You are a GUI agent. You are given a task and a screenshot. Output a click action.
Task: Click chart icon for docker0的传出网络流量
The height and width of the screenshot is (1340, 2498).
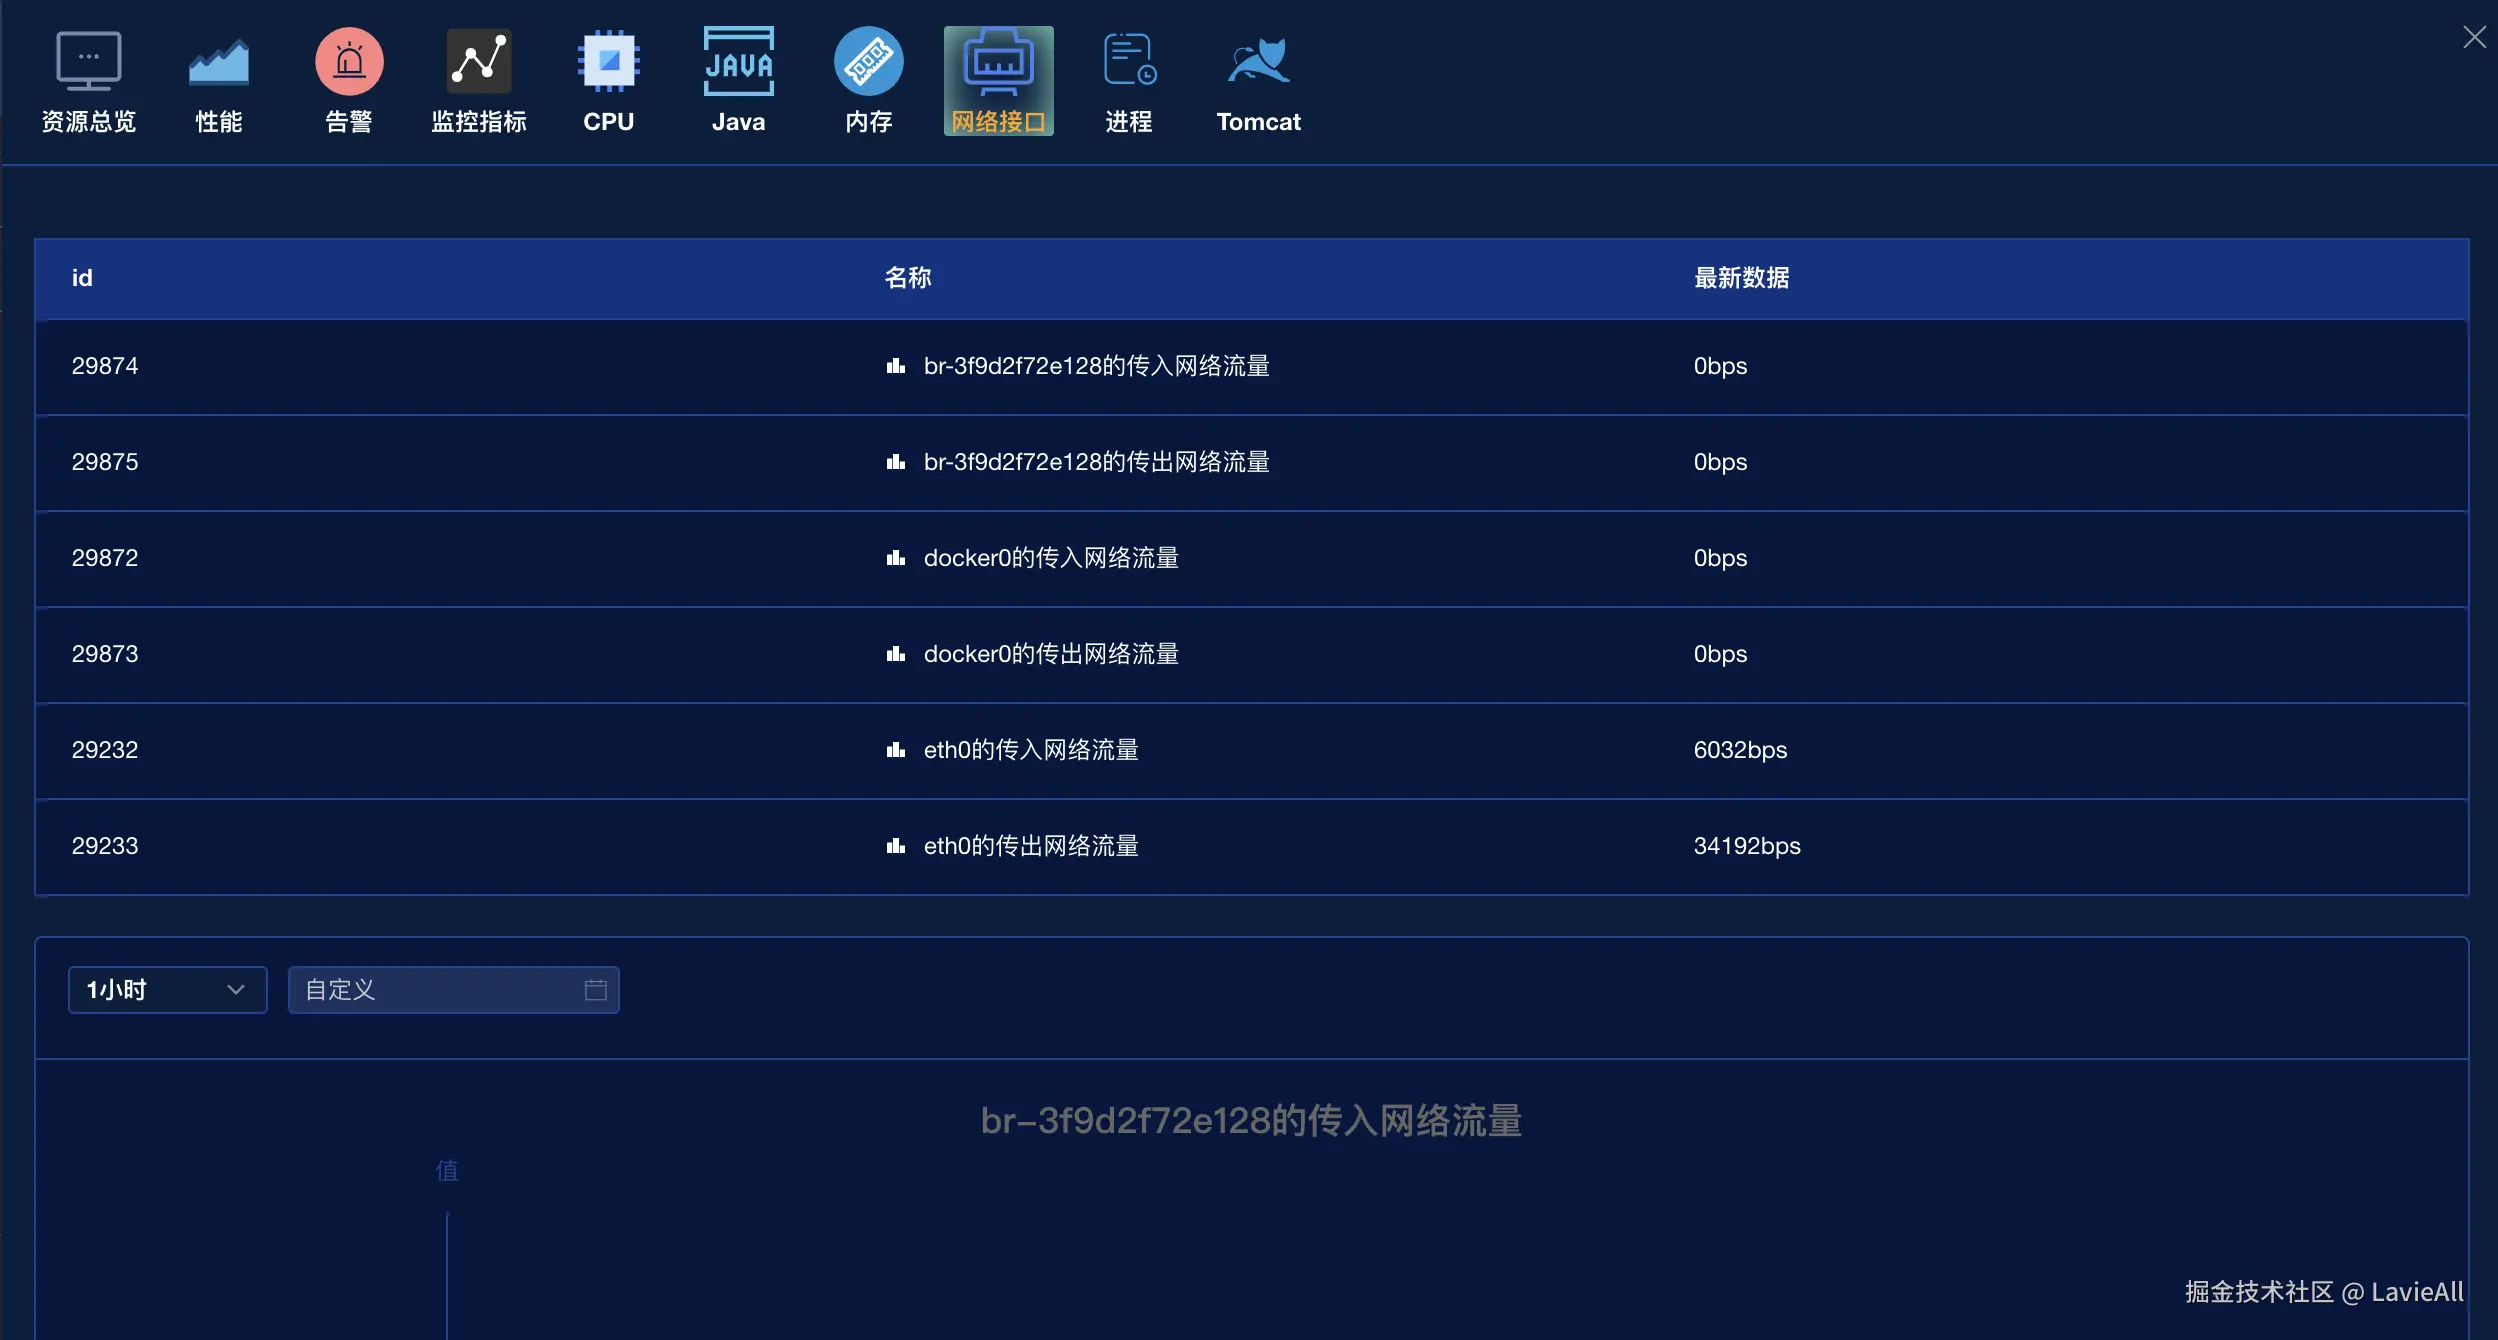895,654
